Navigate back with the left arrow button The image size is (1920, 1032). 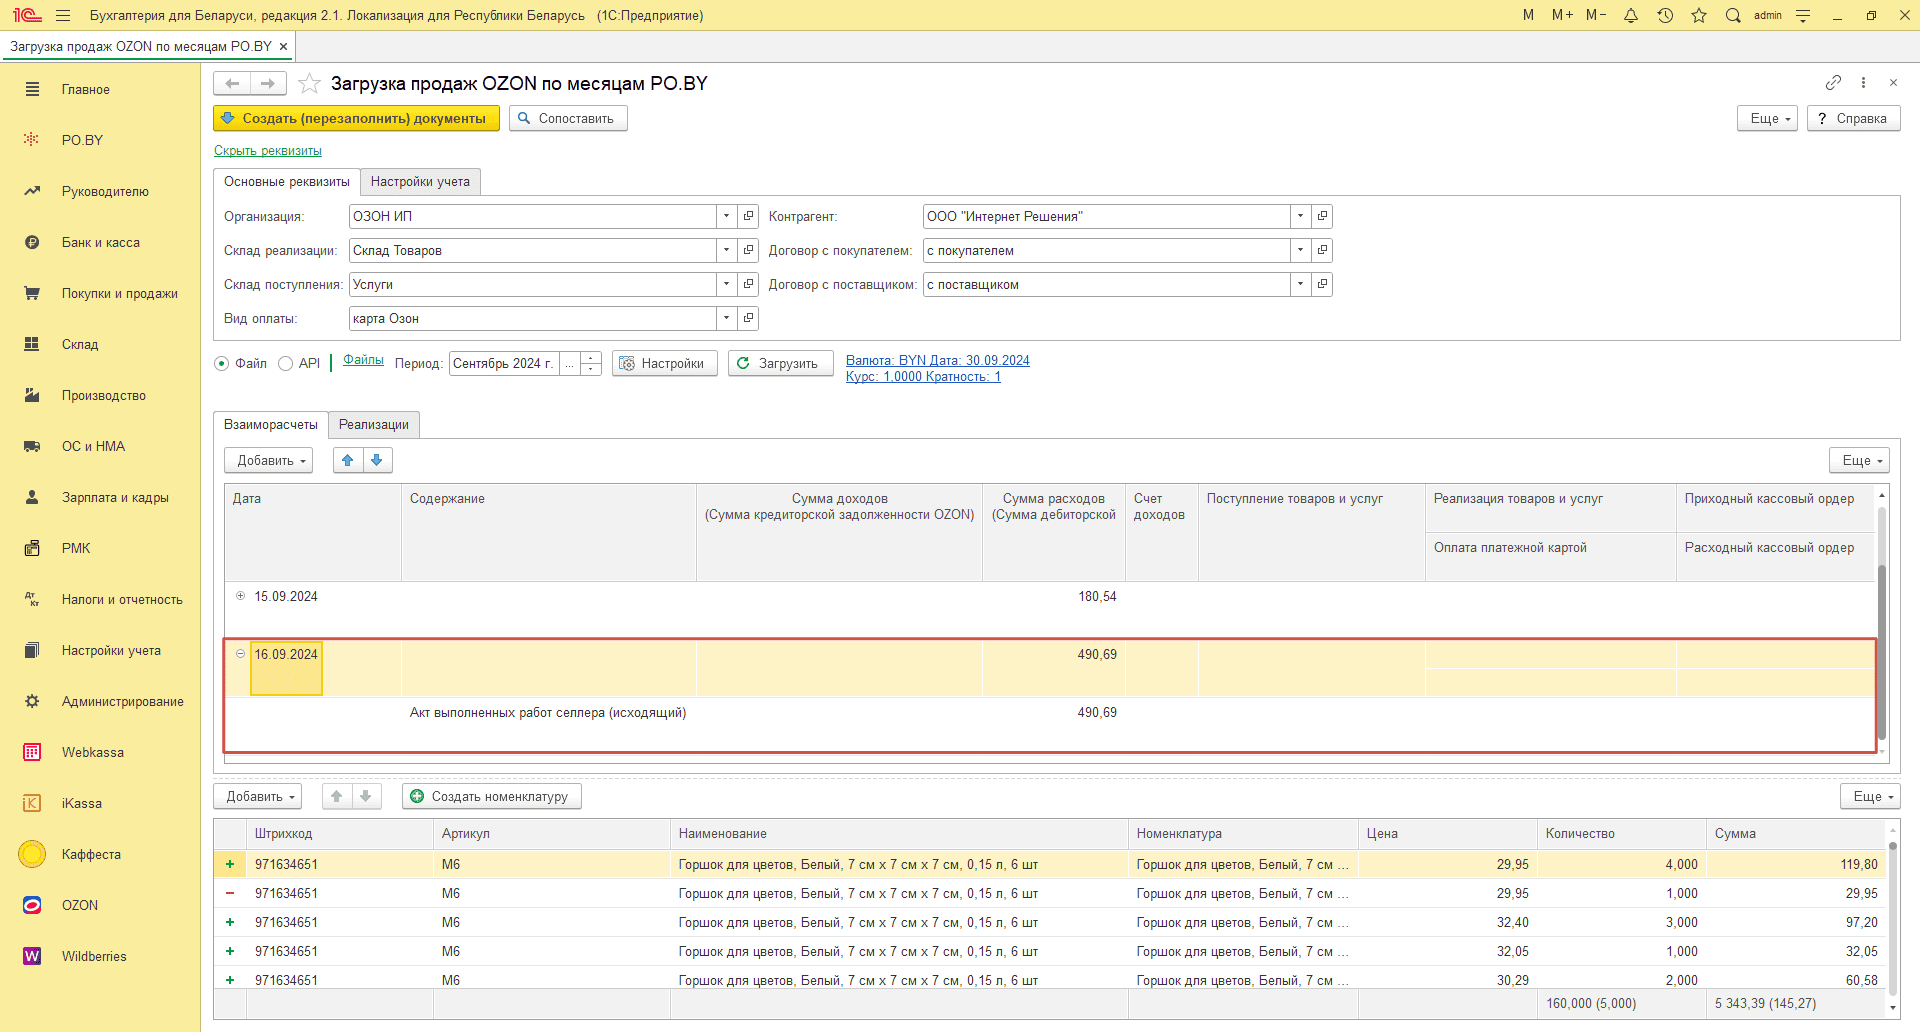point(232,83)
